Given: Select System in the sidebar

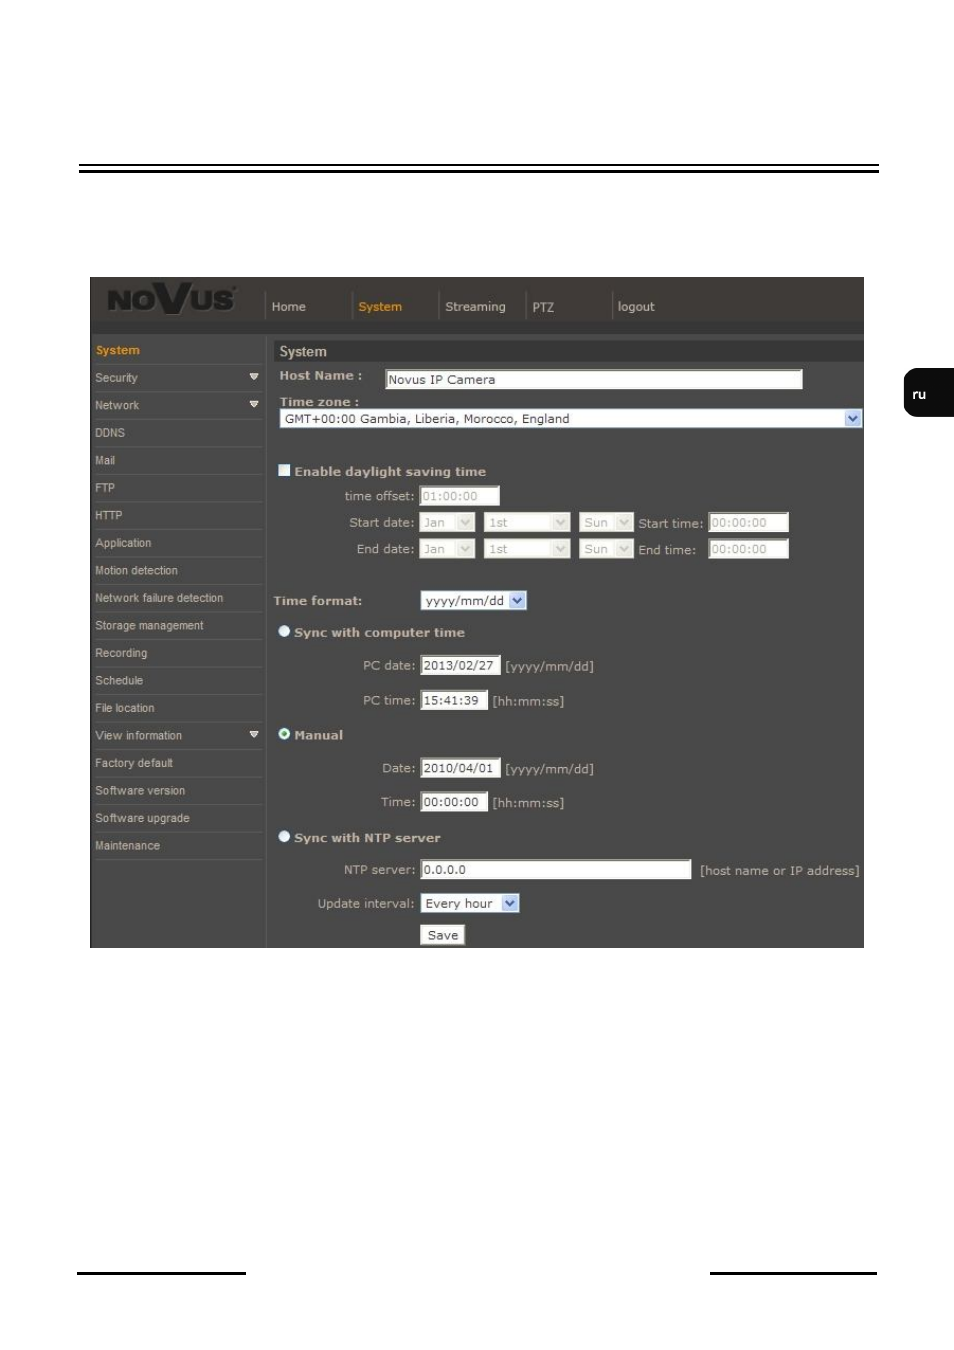Looking at the screenshot, I should [118, 350].
